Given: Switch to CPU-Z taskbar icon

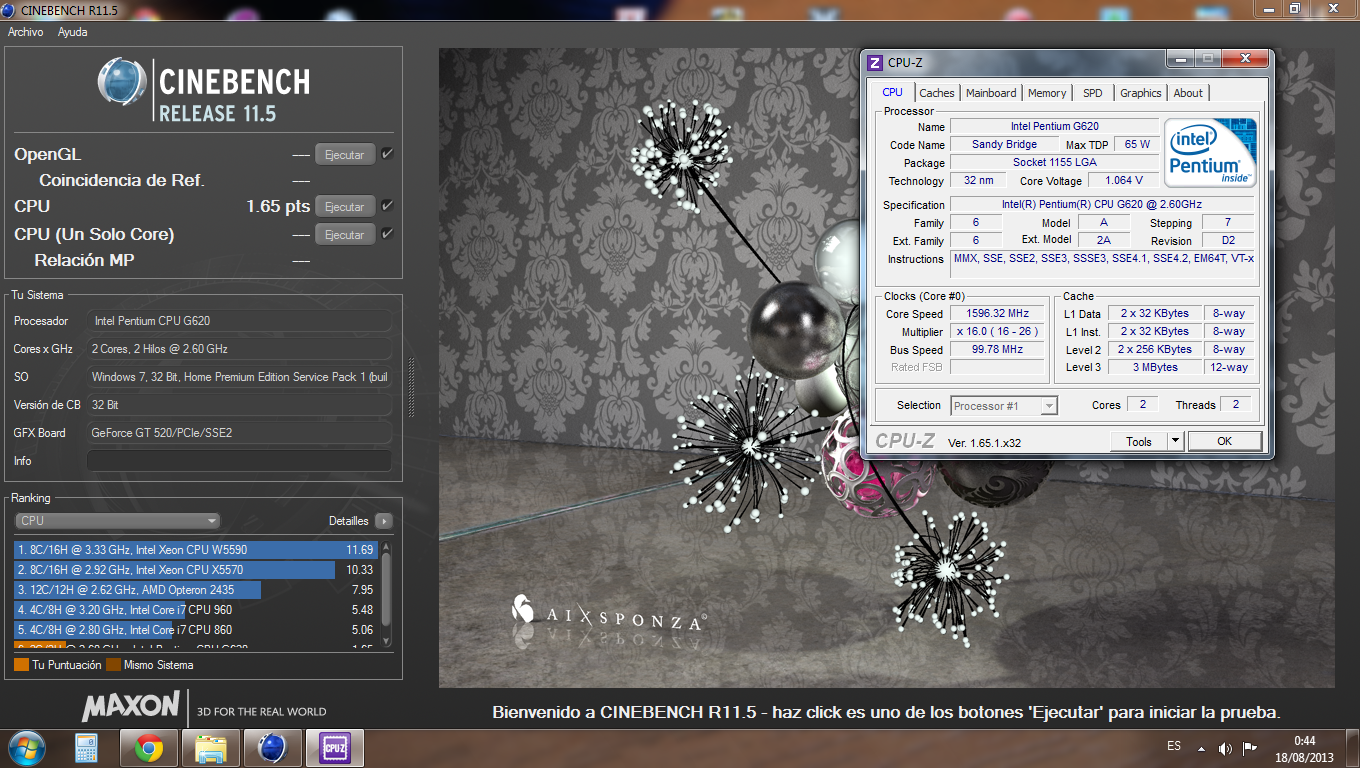Looking at the screenshot, I should click(334, 748).
